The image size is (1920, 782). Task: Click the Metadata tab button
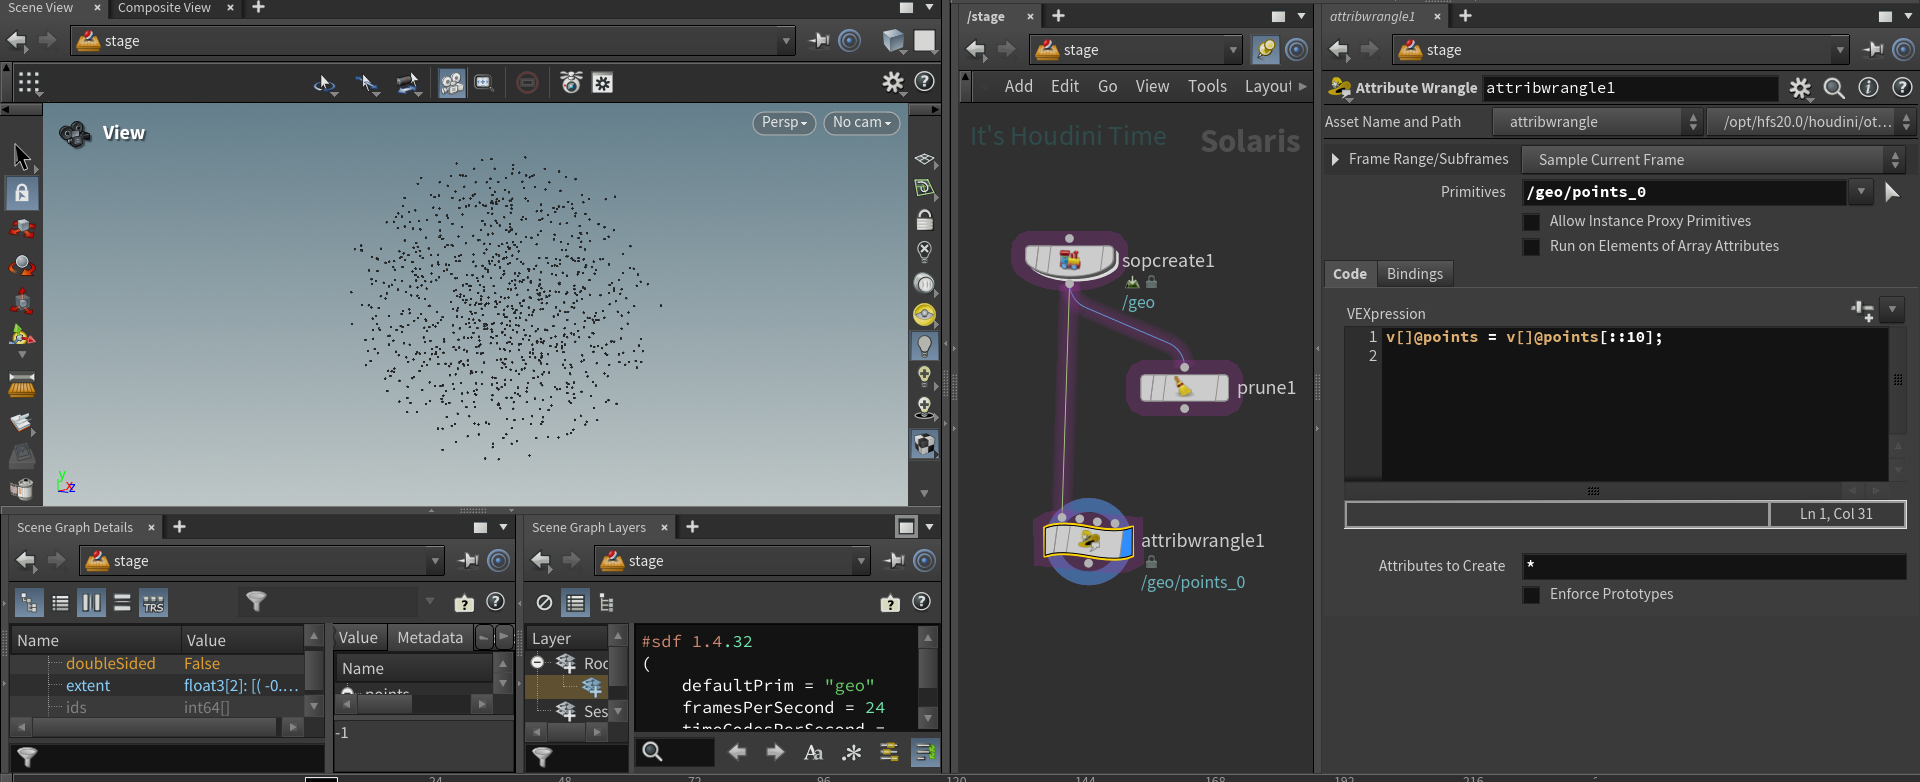point(430,638)
